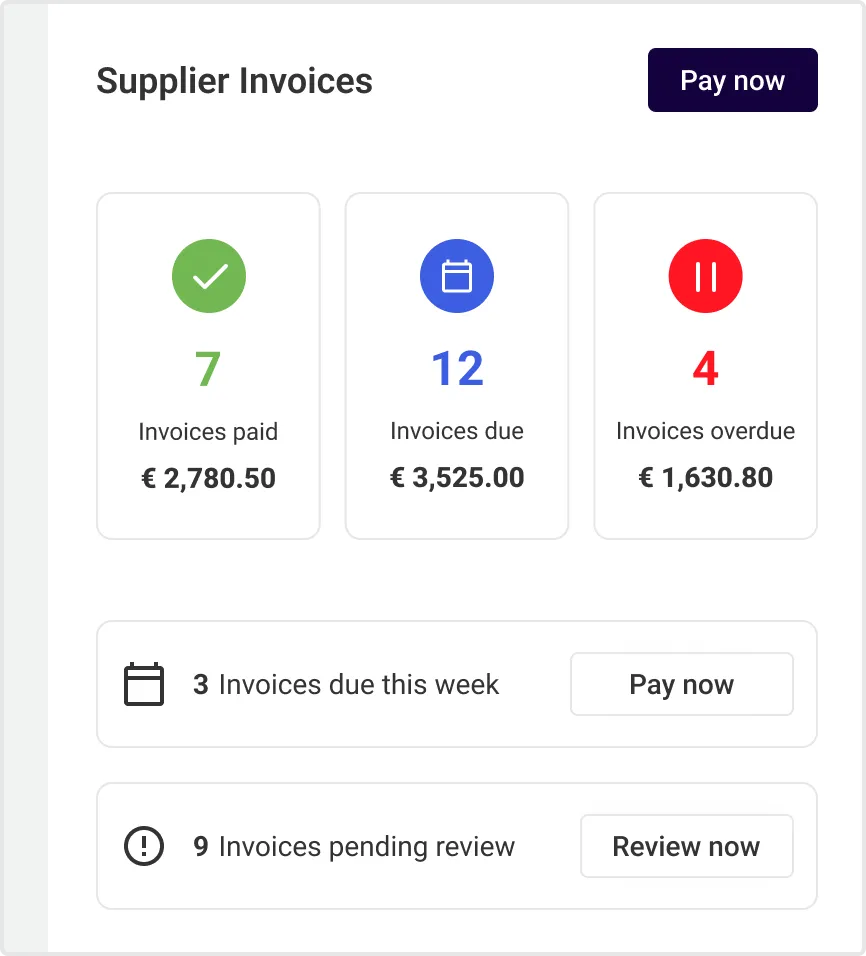The width and height of the screenshot is (866, 956).
Task: Click the green checkmark paid icon
Action: point(209,276)
